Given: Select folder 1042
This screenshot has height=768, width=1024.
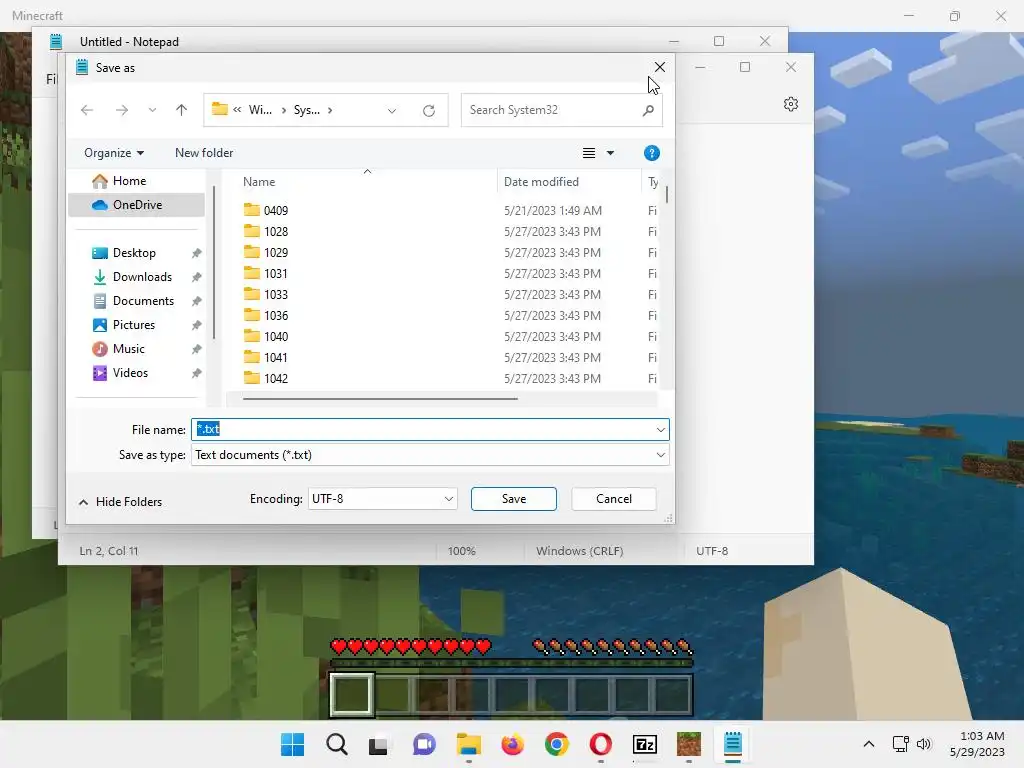Looking at the screenshot, I should click(266, 378).
